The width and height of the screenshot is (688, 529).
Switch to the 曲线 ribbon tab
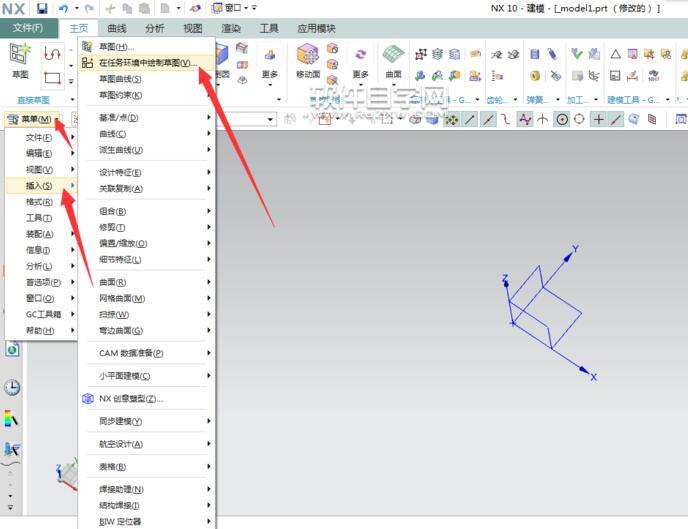(x=117, y=29)
